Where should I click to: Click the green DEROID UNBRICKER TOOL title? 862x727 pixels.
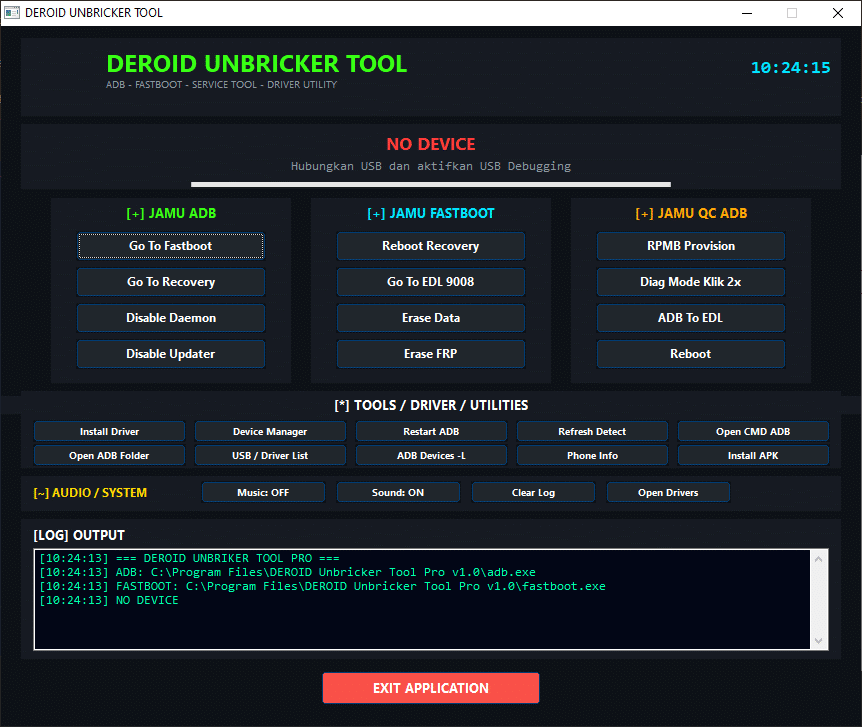[257, 64]
